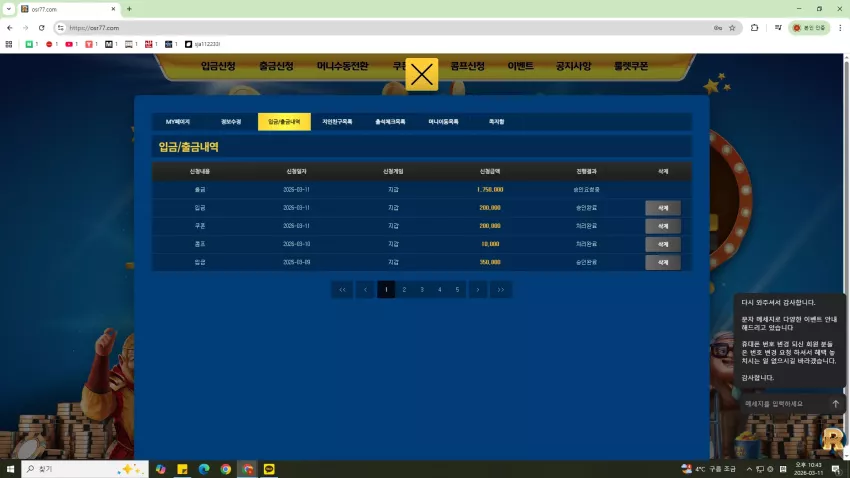Go to pagination page 2
Viewport: 850px width, 478px height.
[x=404, y=289]
